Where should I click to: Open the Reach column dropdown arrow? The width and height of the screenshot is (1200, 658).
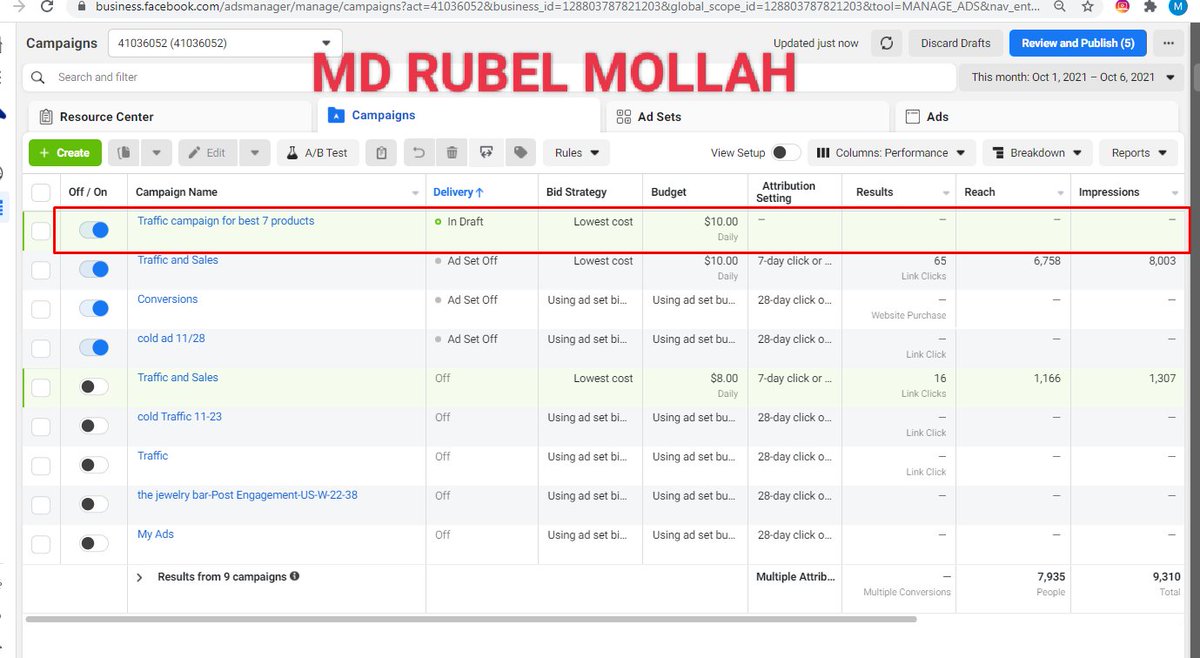pyautogui.click(x=1061, y=193)
